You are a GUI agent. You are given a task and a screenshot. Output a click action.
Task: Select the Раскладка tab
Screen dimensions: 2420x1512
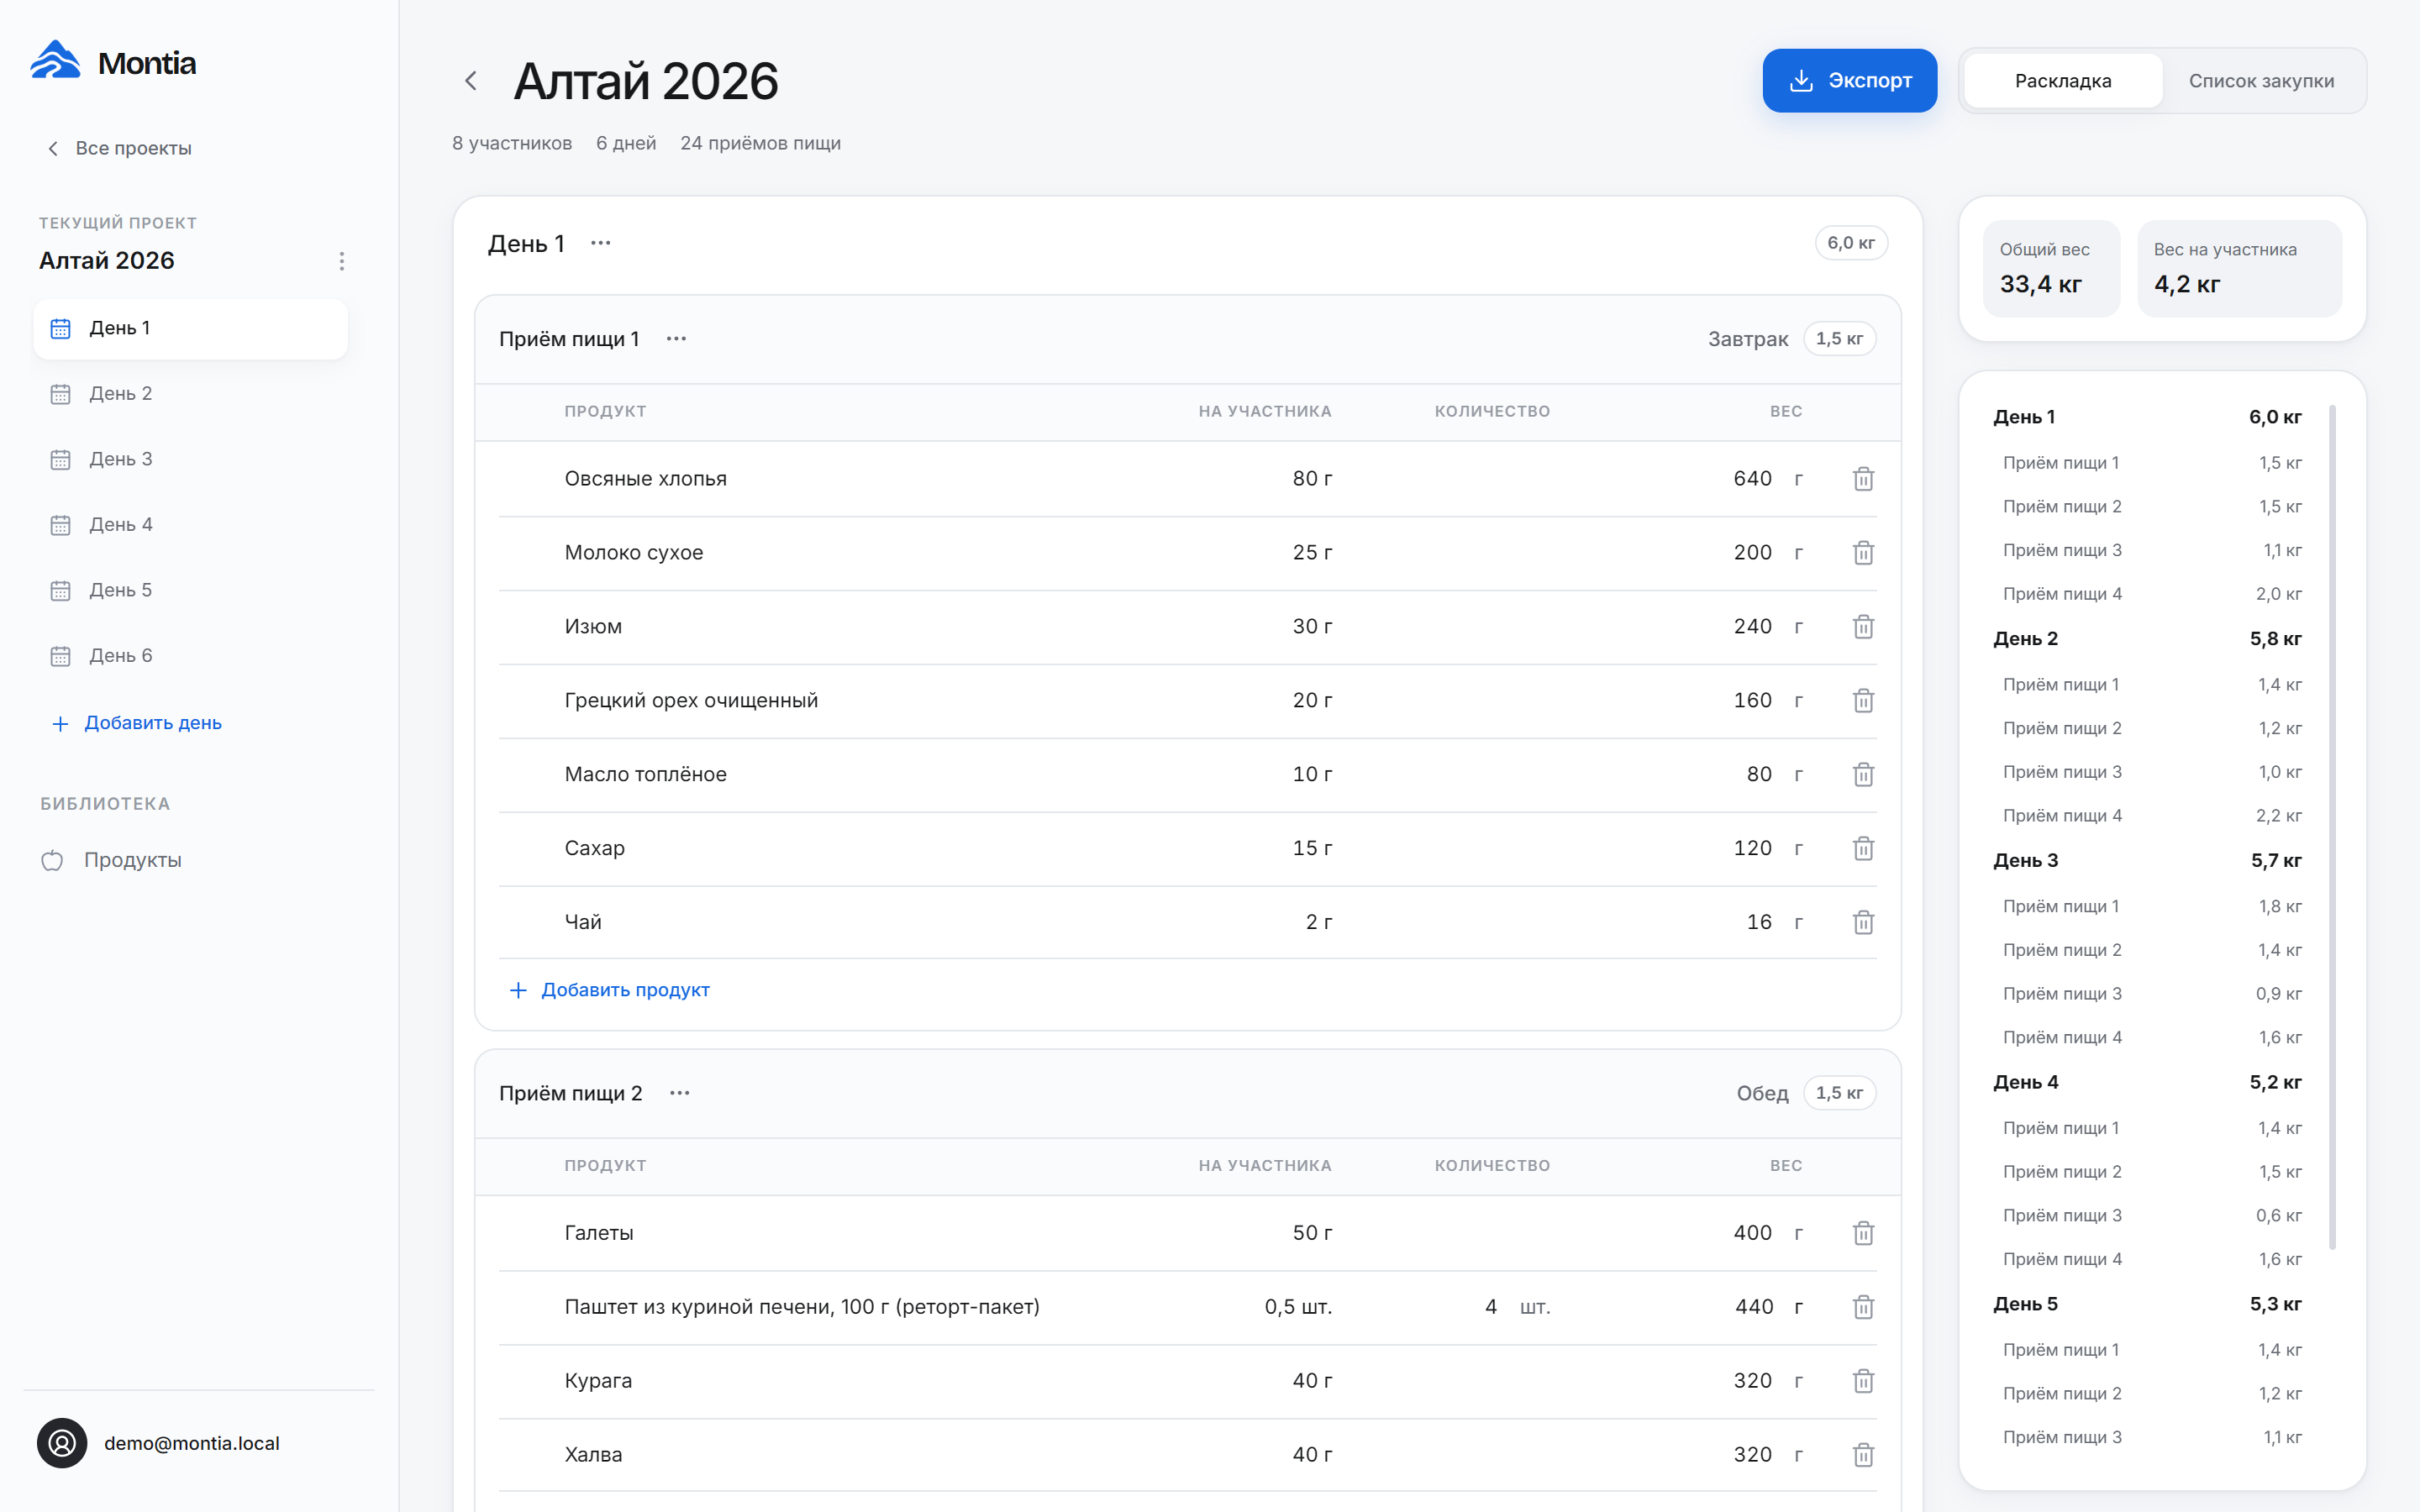2062,81
